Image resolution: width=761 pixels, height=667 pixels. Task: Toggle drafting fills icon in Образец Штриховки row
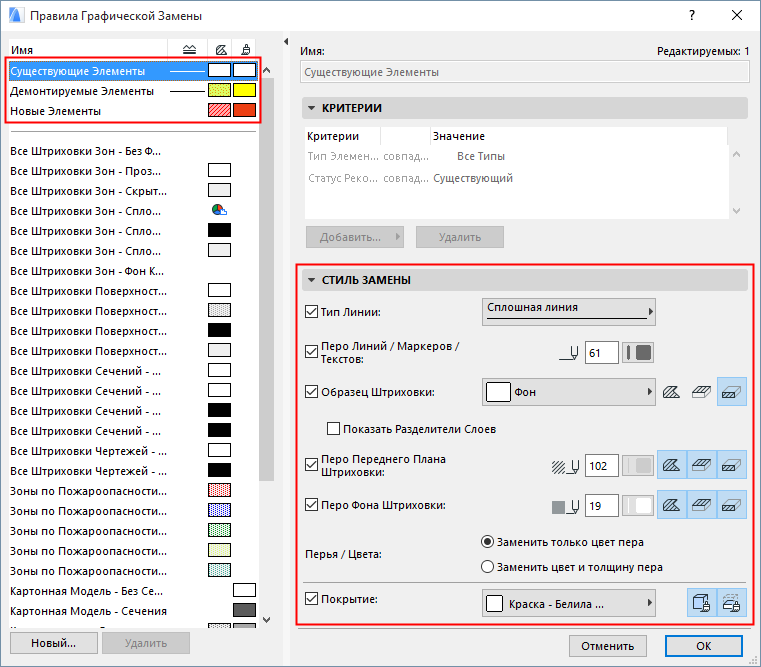point(671,392)
